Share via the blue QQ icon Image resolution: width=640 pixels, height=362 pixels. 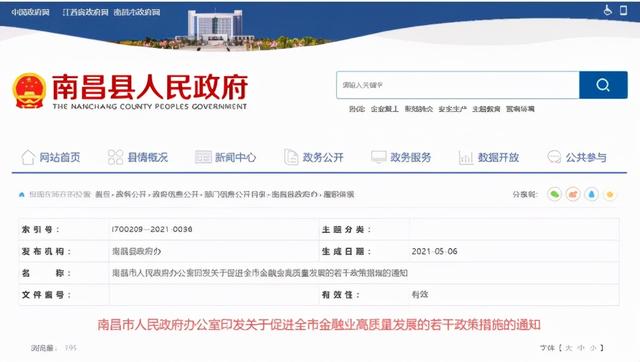[x=591, y=195]
